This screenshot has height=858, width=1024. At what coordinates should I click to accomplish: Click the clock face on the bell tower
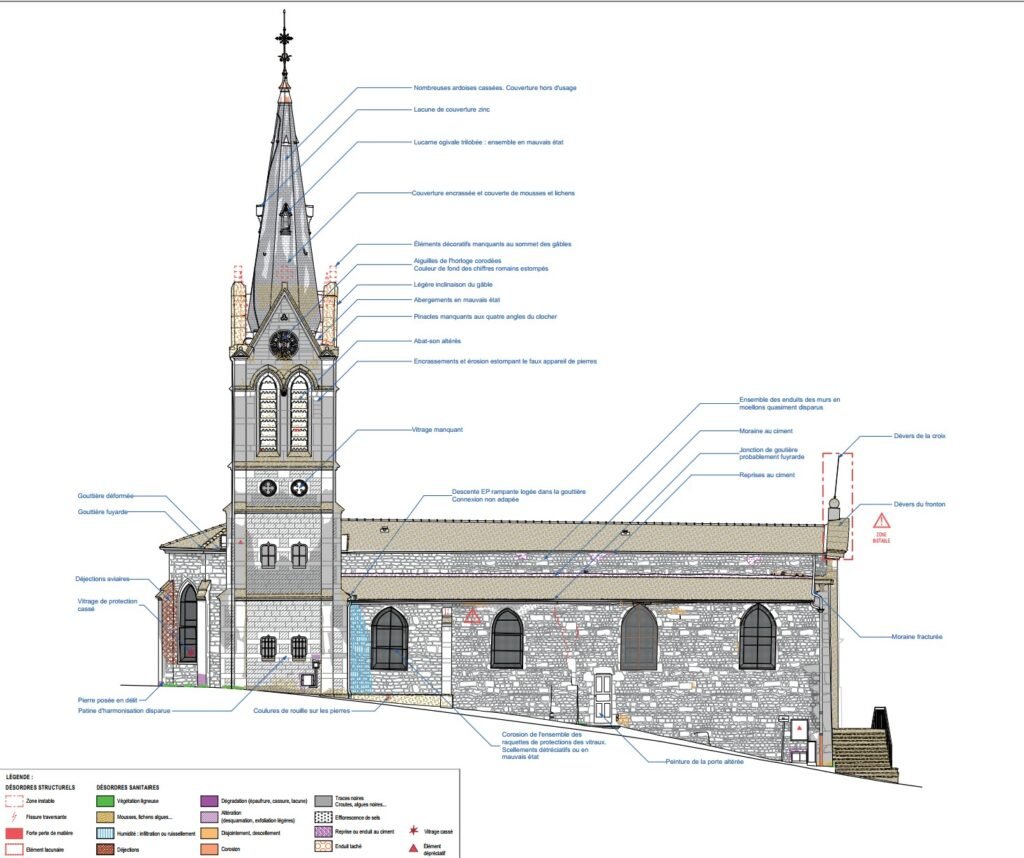pos(283,343)
